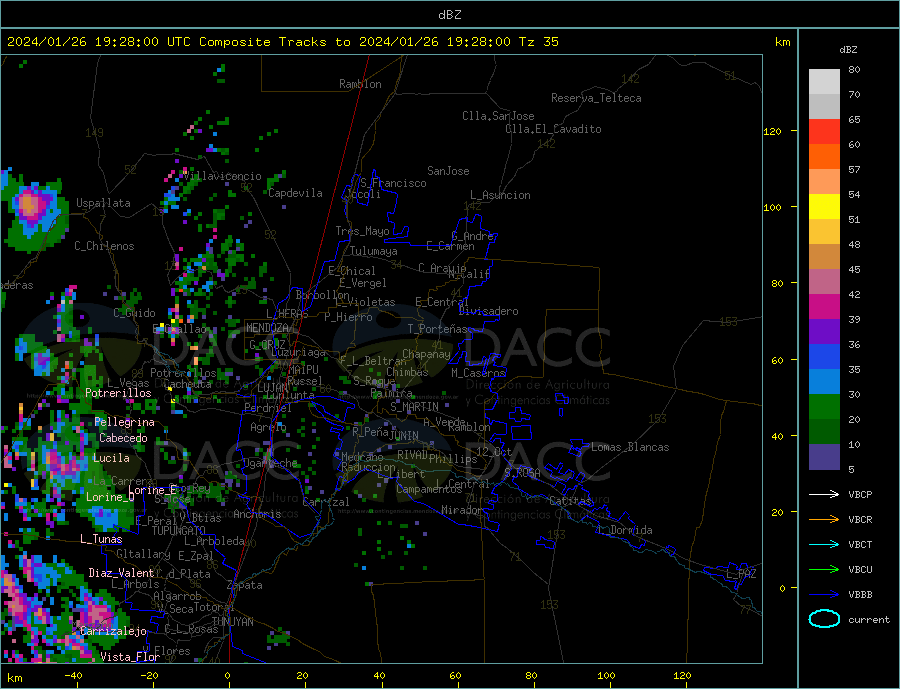Image resolution: width=900 pixels, height=689 pixels.
Task: Click the 'S_MARTIN' map label
Action: coord(414,407)
